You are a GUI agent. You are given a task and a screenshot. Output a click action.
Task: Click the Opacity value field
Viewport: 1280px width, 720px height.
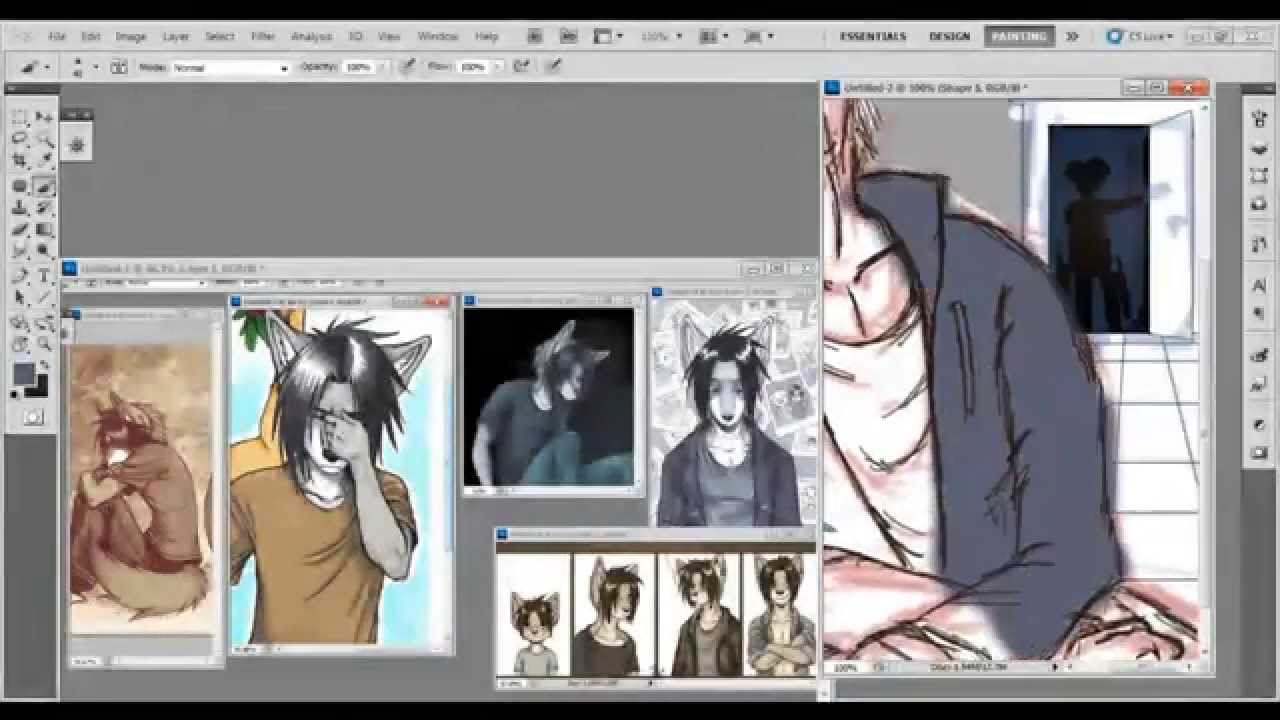pyautogui.click(x=357, y=67)
